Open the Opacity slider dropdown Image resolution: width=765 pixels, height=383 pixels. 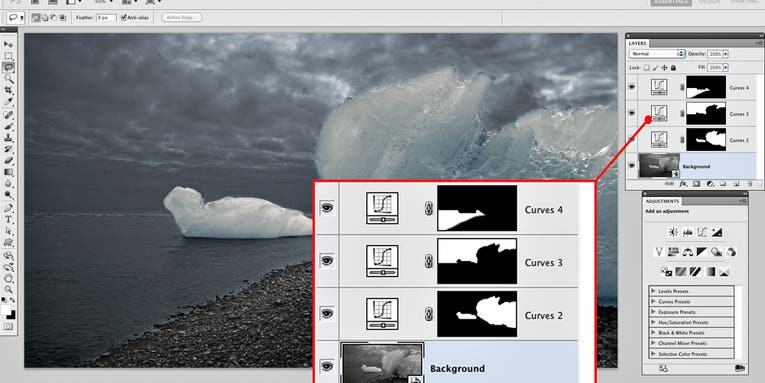tap(725, 54)
